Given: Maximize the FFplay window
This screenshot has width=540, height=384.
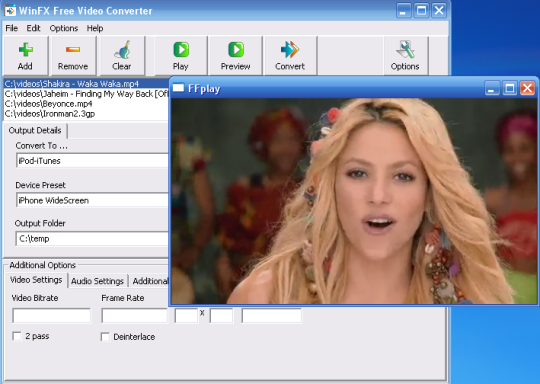Looking at the screenshot, I should (x=510, y=88).
